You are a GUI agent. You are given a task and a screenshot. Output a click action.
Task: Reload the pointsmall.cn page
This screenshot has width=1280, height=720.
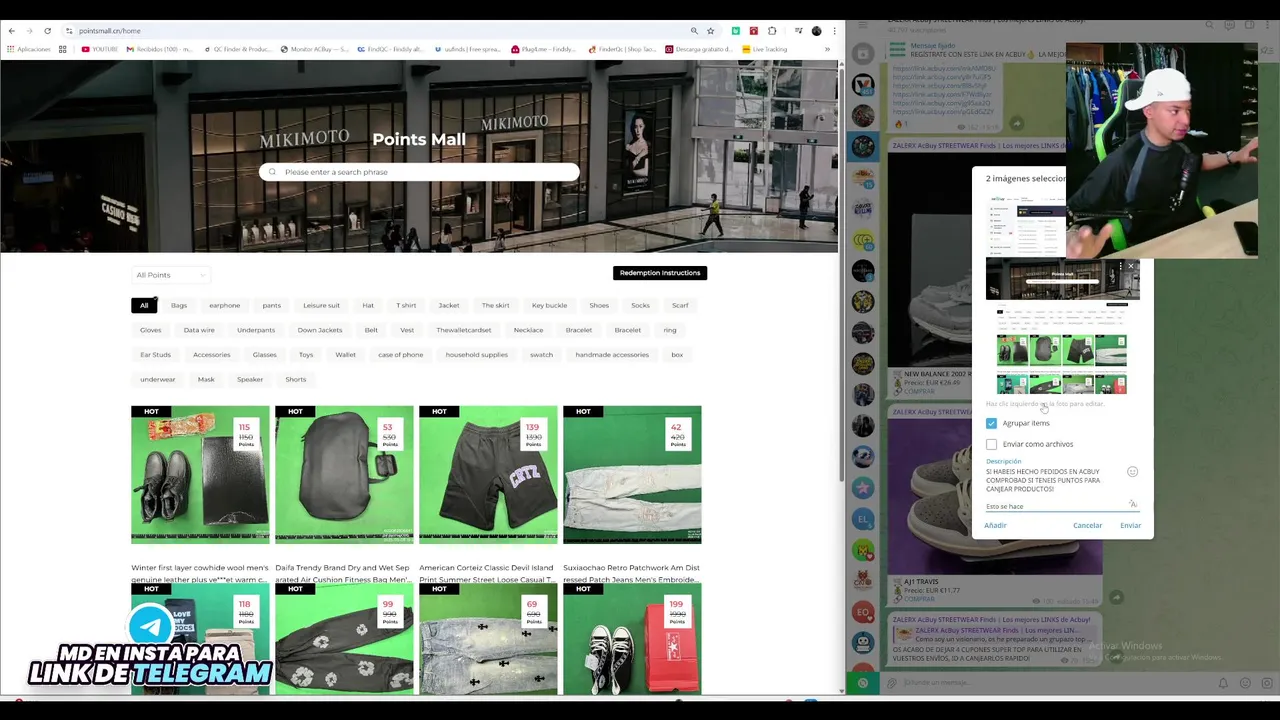tap(47, 31)
